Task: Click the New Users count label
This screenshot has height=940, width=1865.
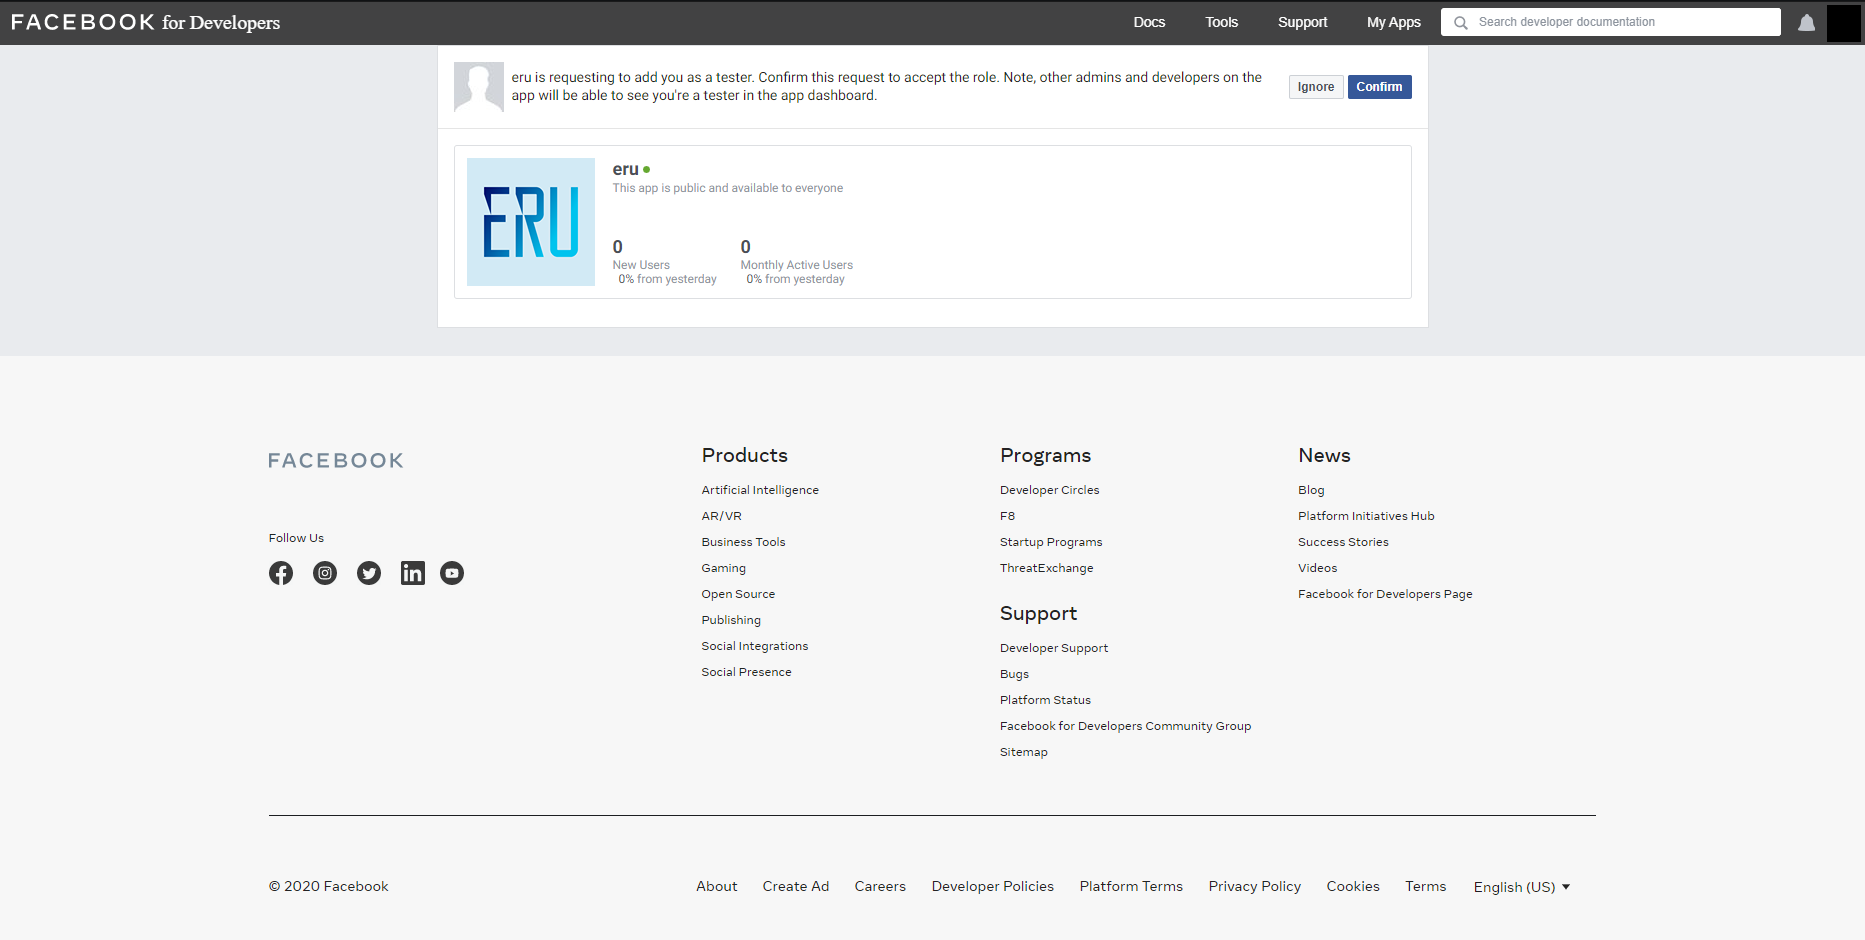Action: pyautogui.click(x=641, y=265)
